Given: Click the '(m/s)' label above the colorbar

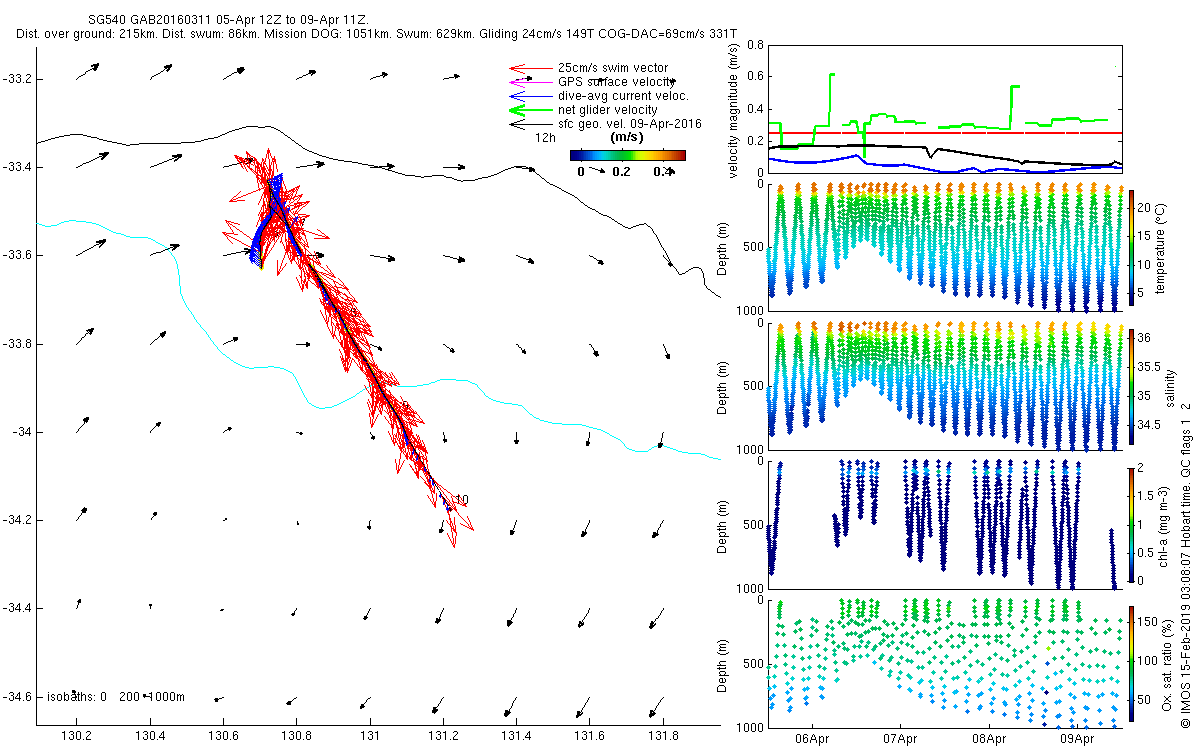Looking at the screenshot, I should pyautogui.click(x=626, y=137).
